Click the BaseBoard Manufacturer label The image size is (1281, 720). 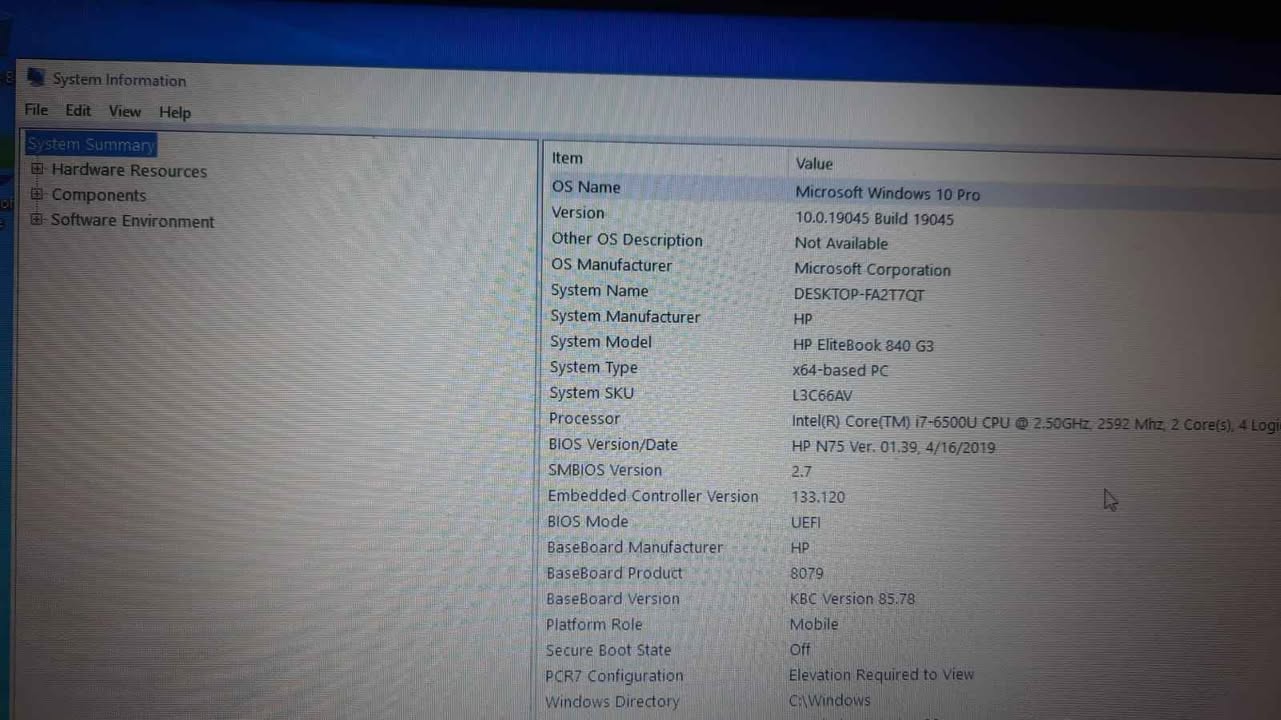click(x=635, y=548)
